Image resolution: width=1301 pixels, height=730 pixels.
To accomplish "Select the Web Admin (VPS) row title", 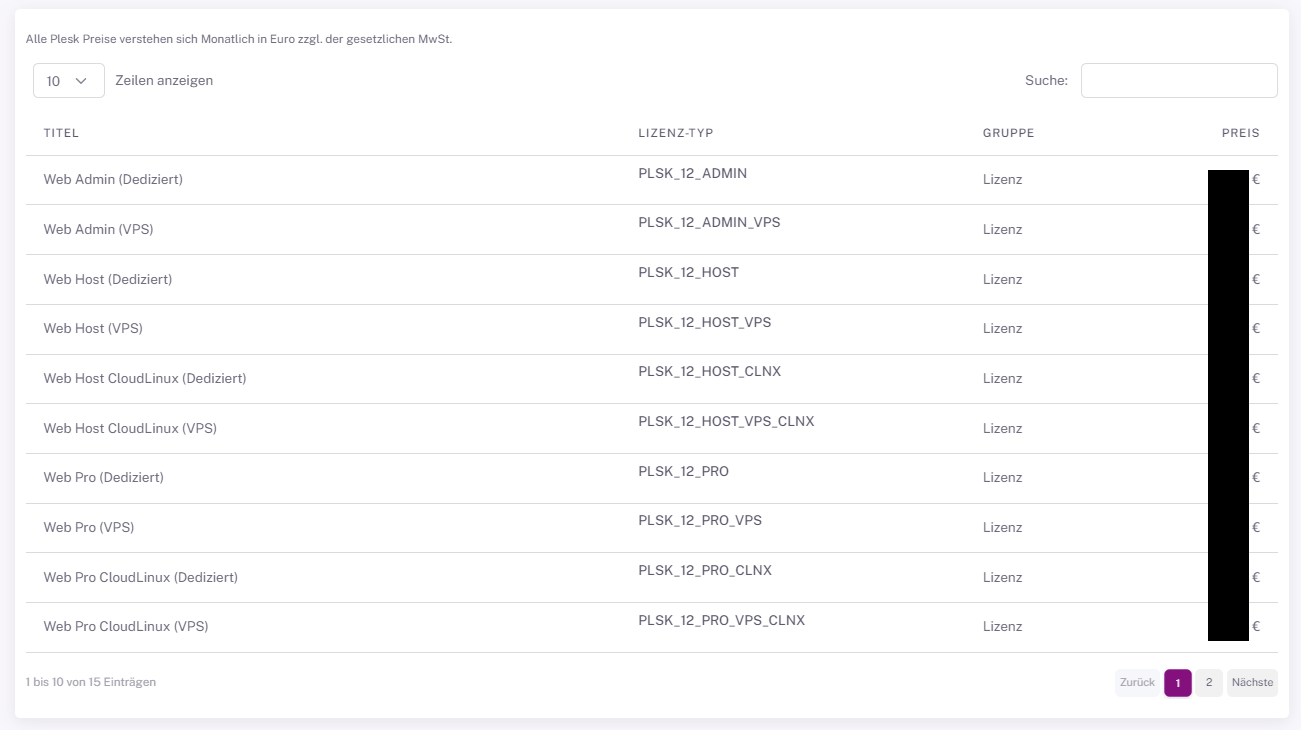I will [x=98, y=230].
